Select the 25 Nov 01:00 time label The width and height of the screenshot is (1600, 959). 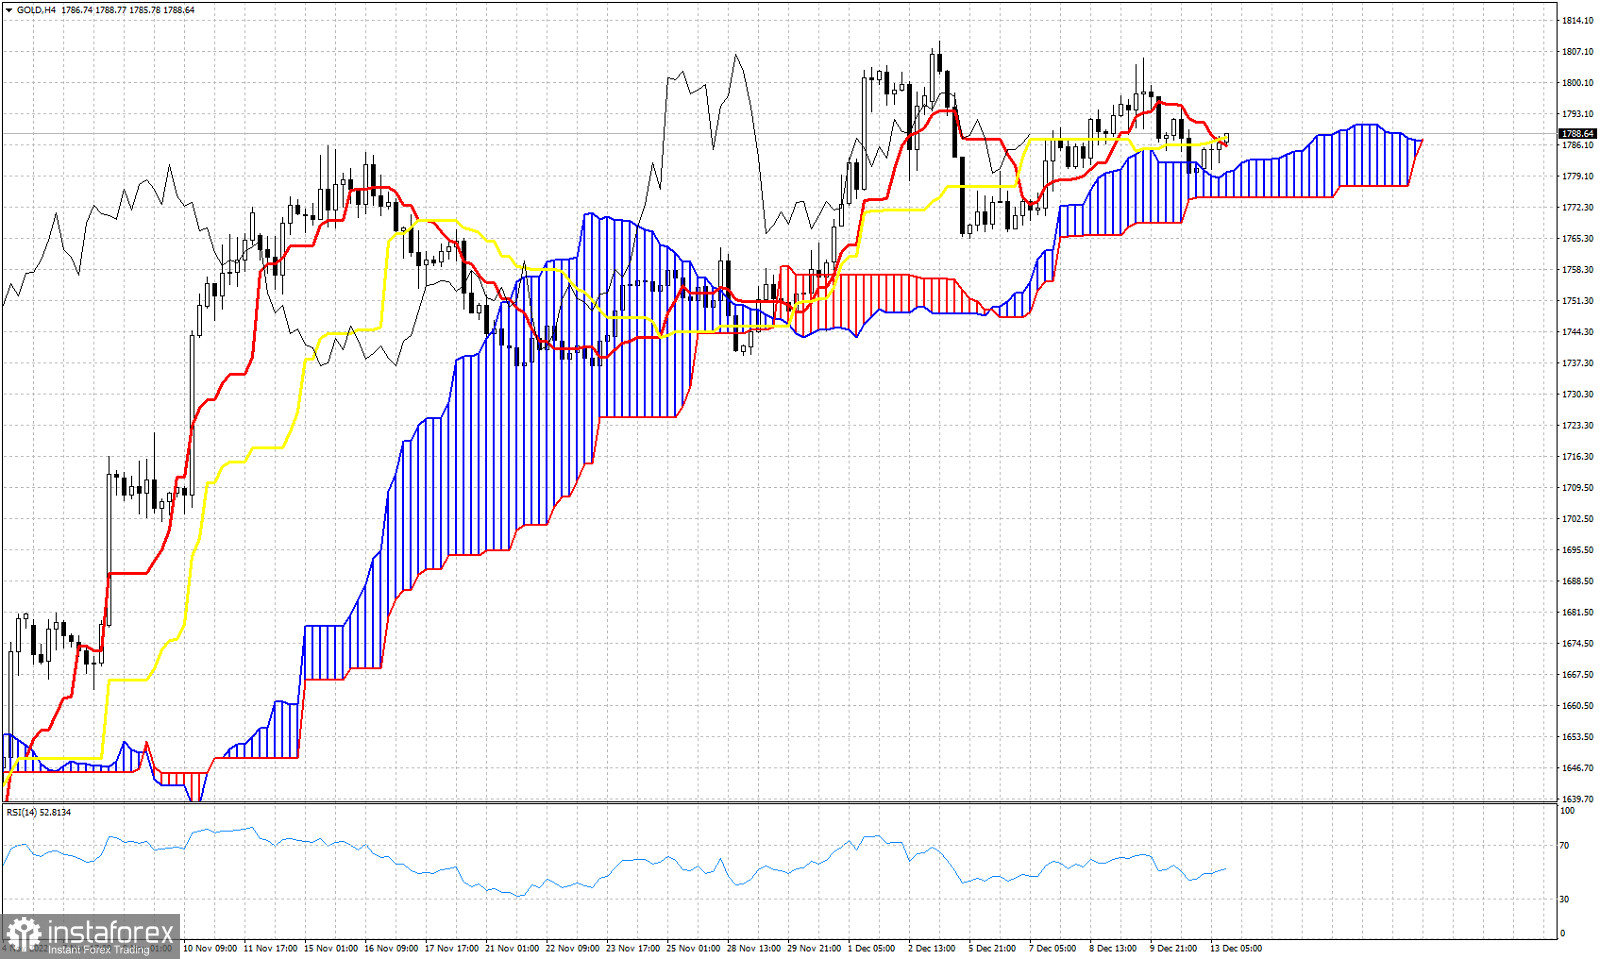tap(693, 948)
